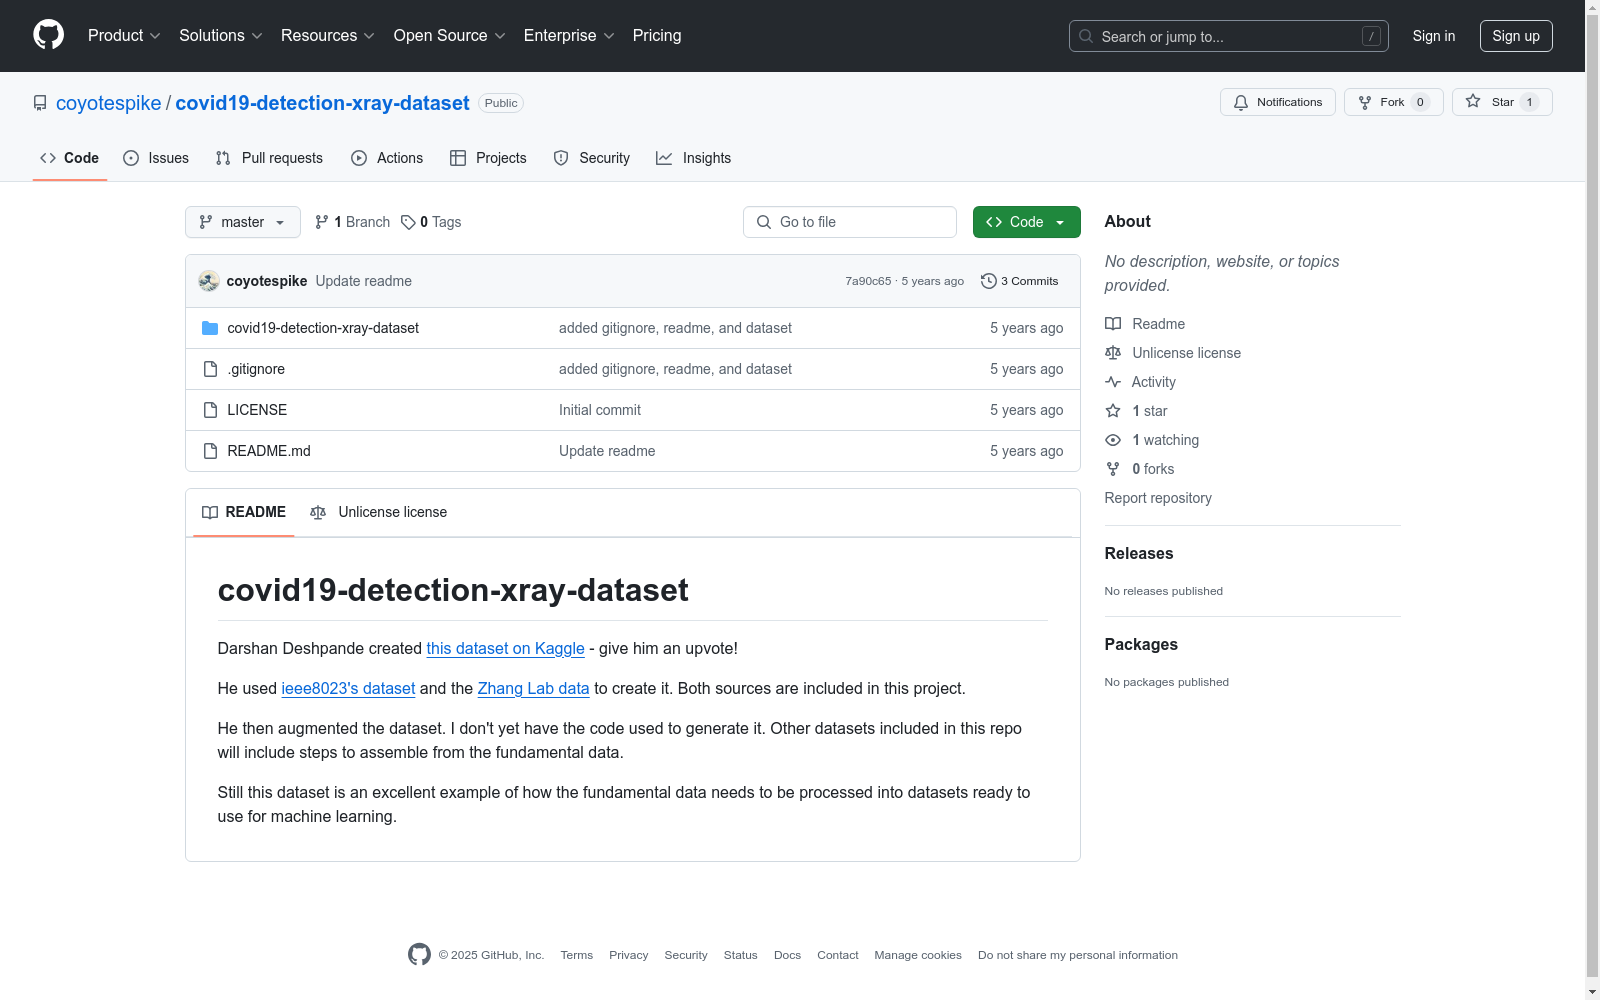
Task: Click Manage cookies in footer
Action: (918, 955)
